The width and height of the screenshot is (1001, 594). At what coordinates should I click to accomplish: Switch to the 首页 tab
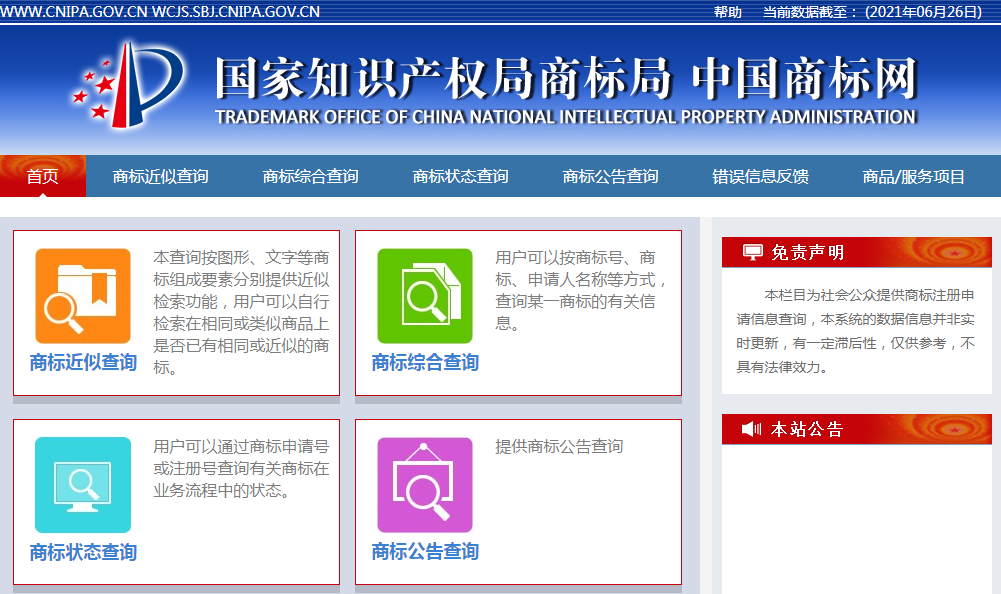[x=43, y=175]
